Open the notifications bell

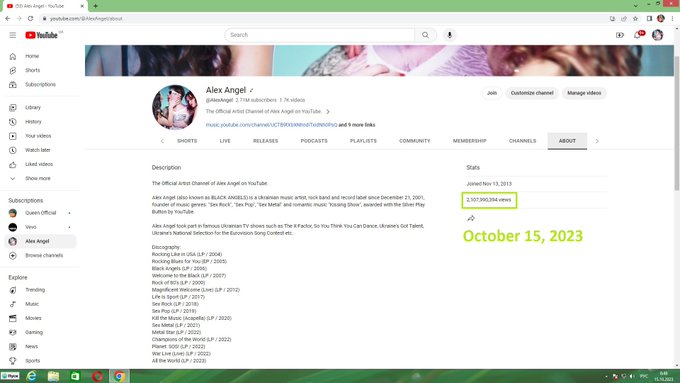638,35
